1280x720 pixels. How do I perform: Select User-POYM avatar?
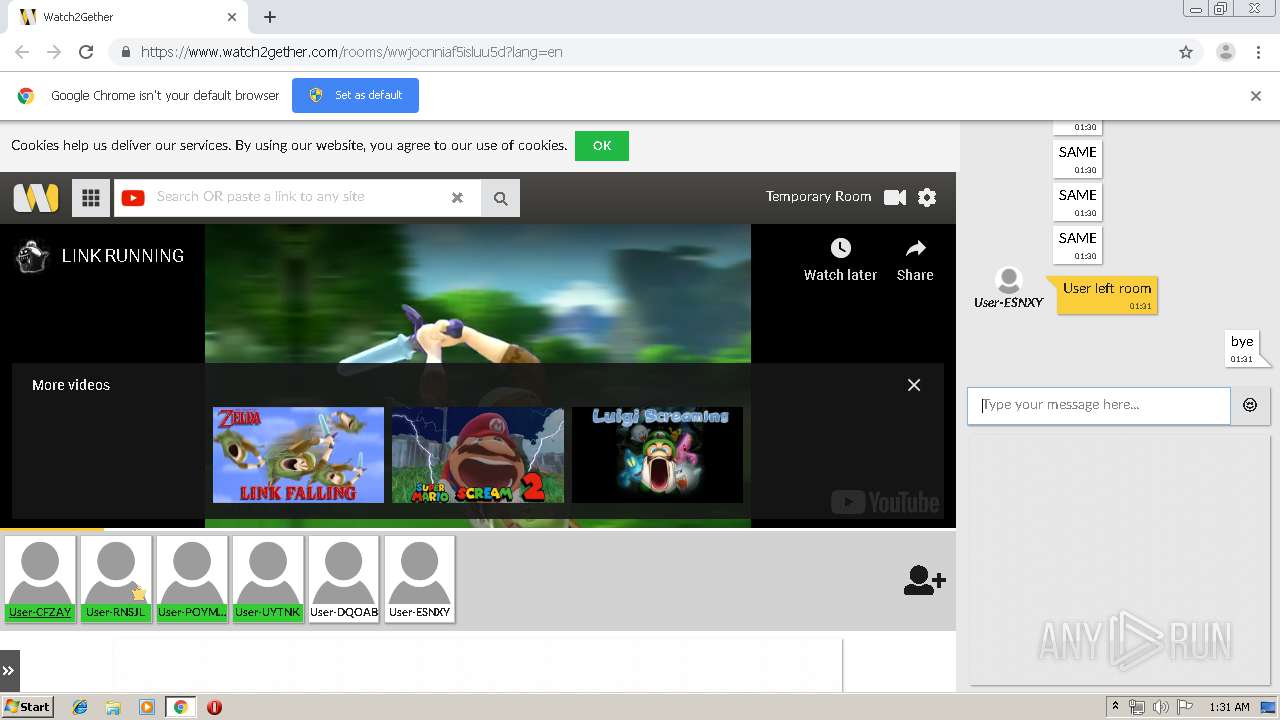pos(192,580)
